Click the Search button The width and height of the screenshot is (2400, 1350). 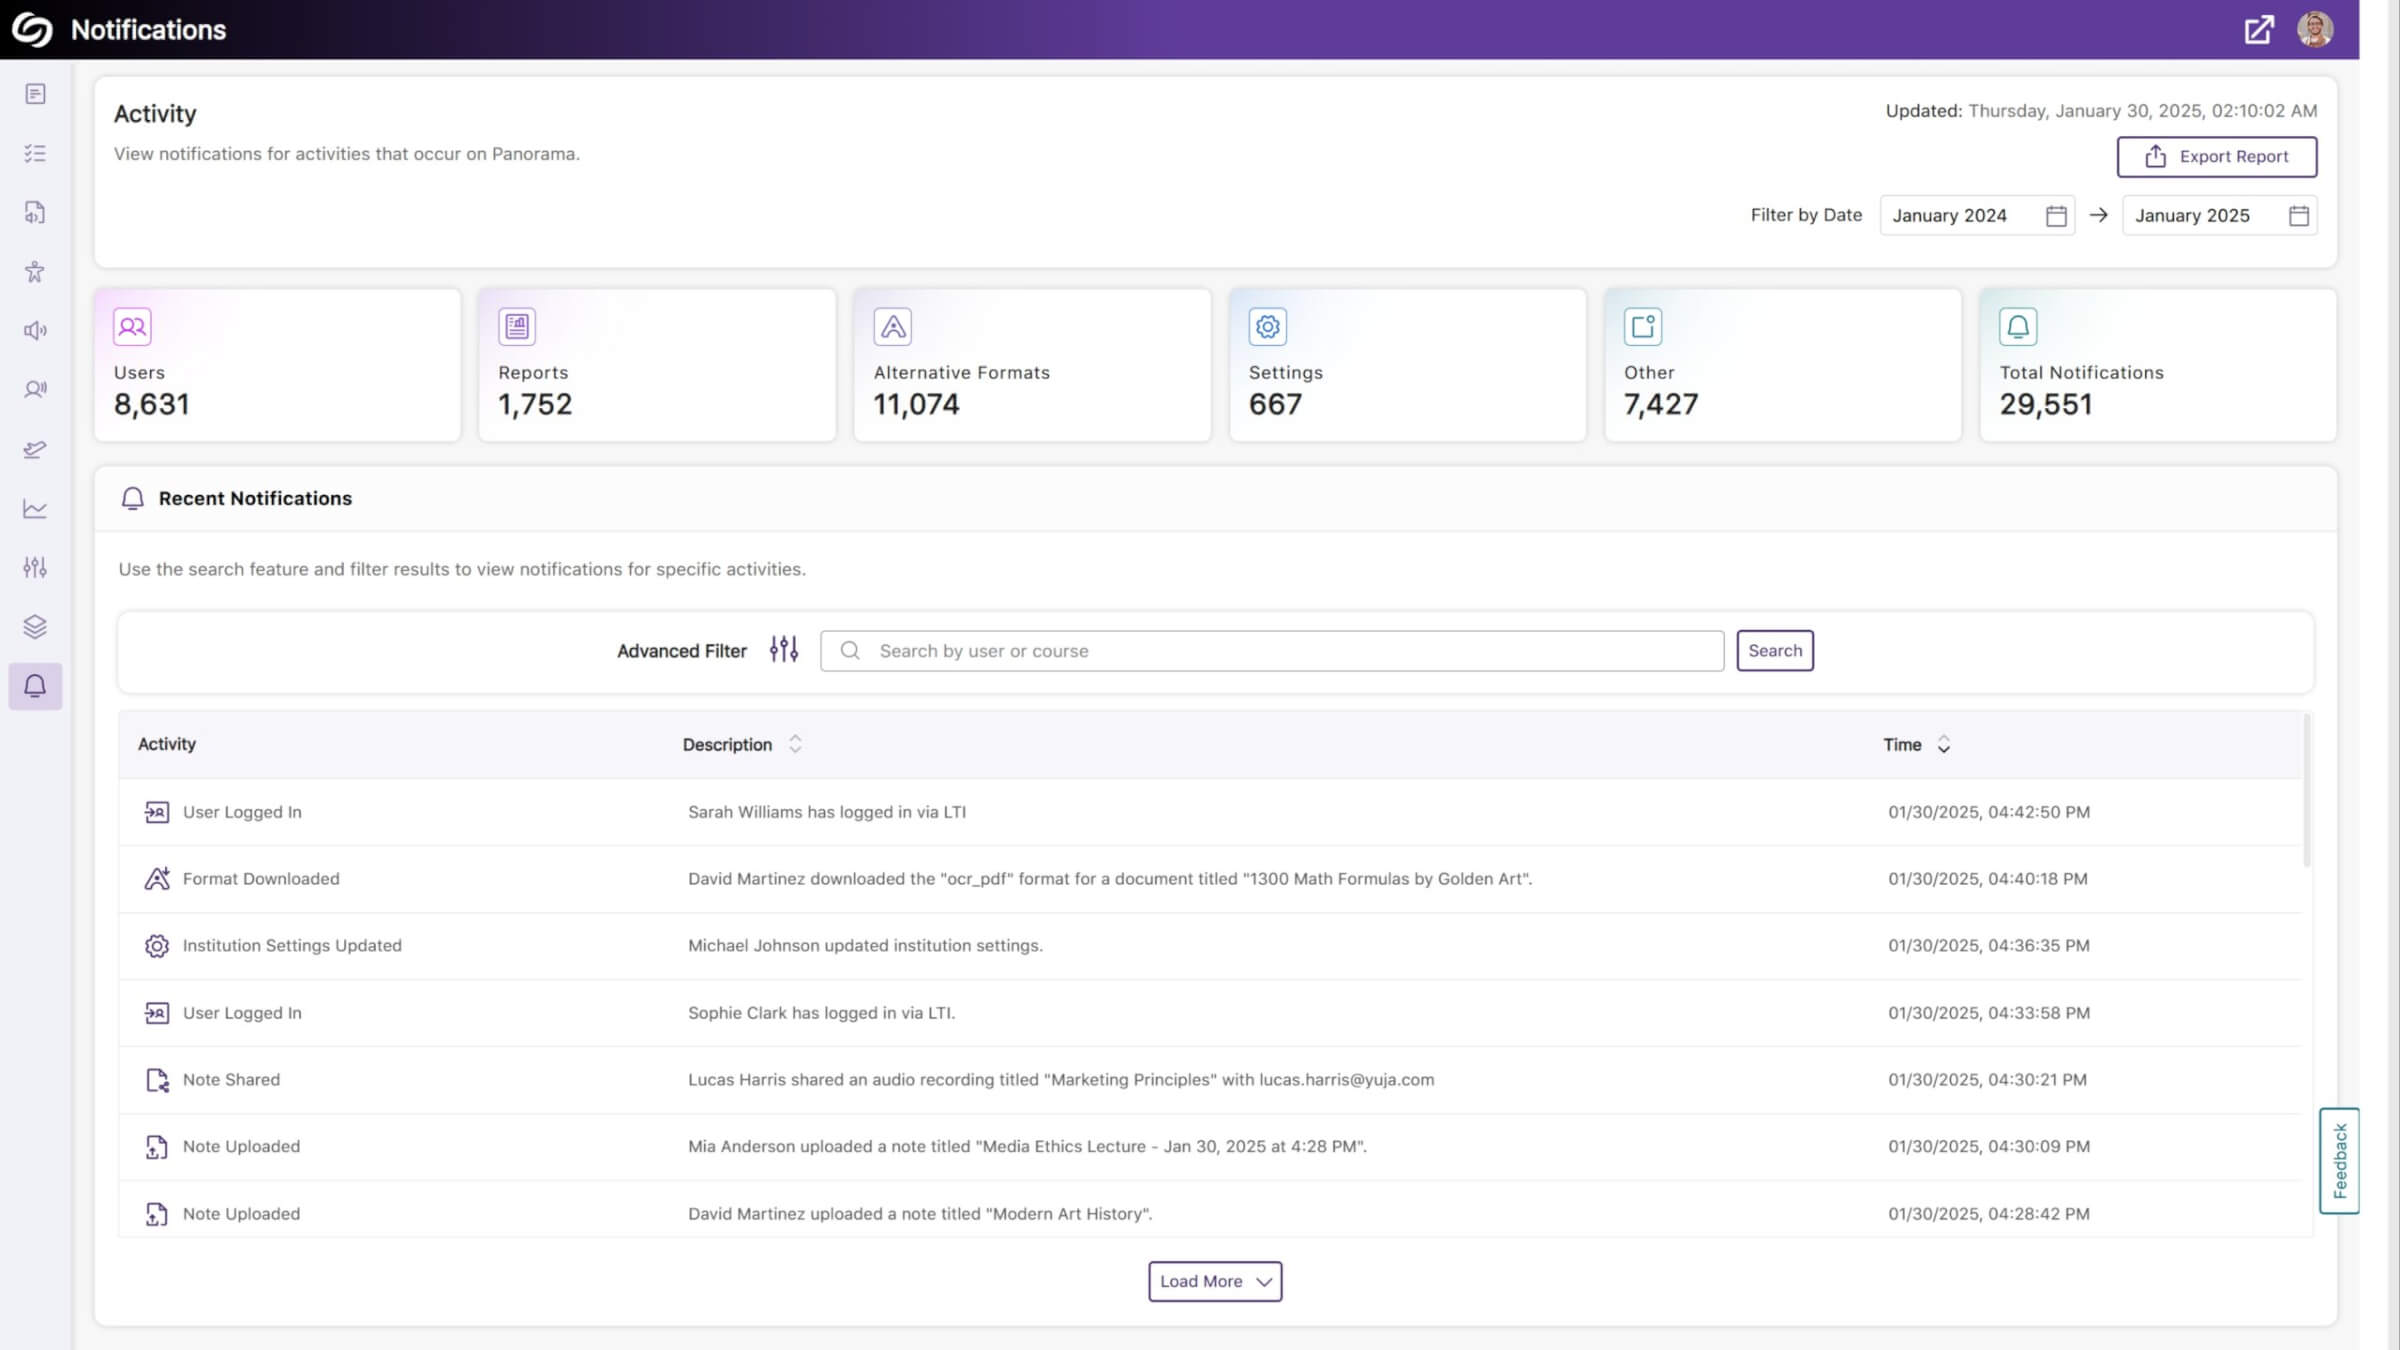pos(1775,649)
